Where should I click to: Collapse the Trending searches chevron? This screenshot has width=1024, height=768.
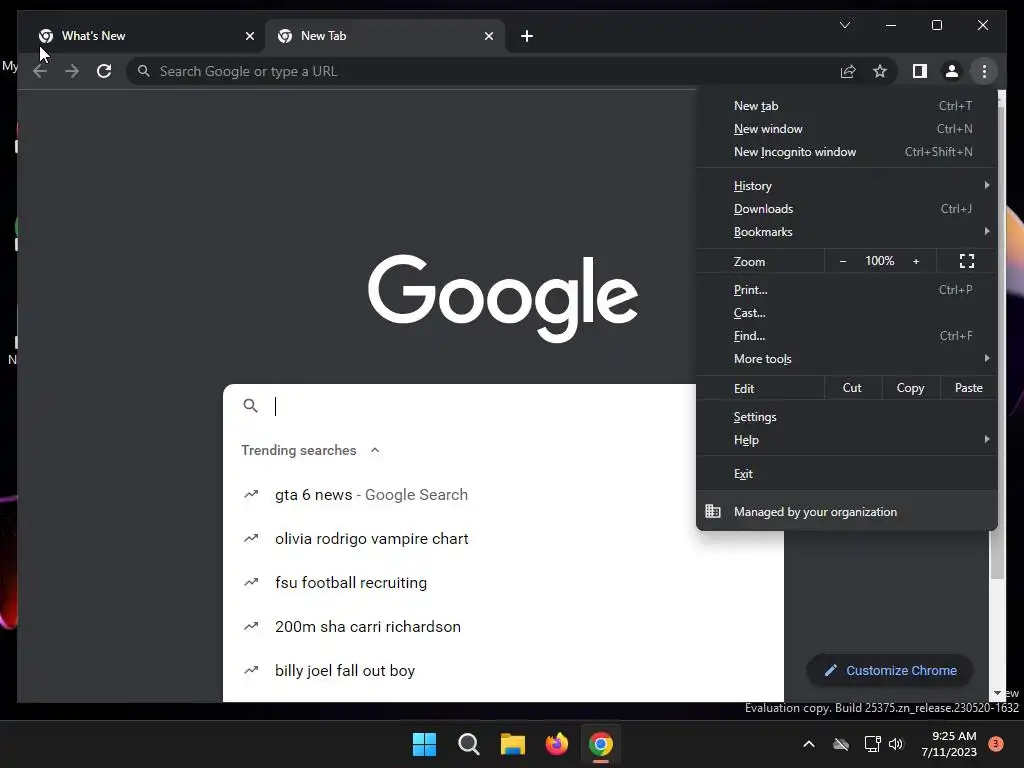tap(375, 450)
